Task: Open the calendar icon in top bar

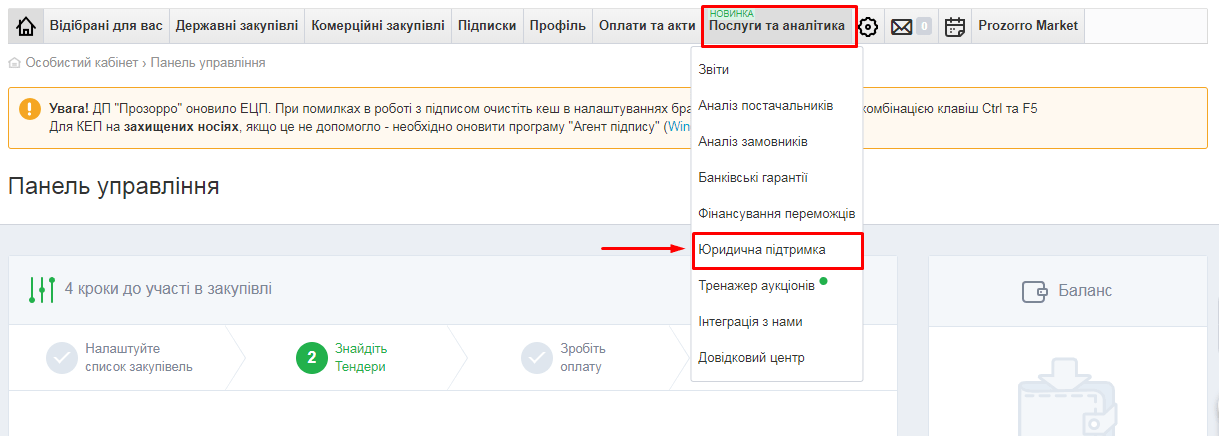Action: coord(955,27)
